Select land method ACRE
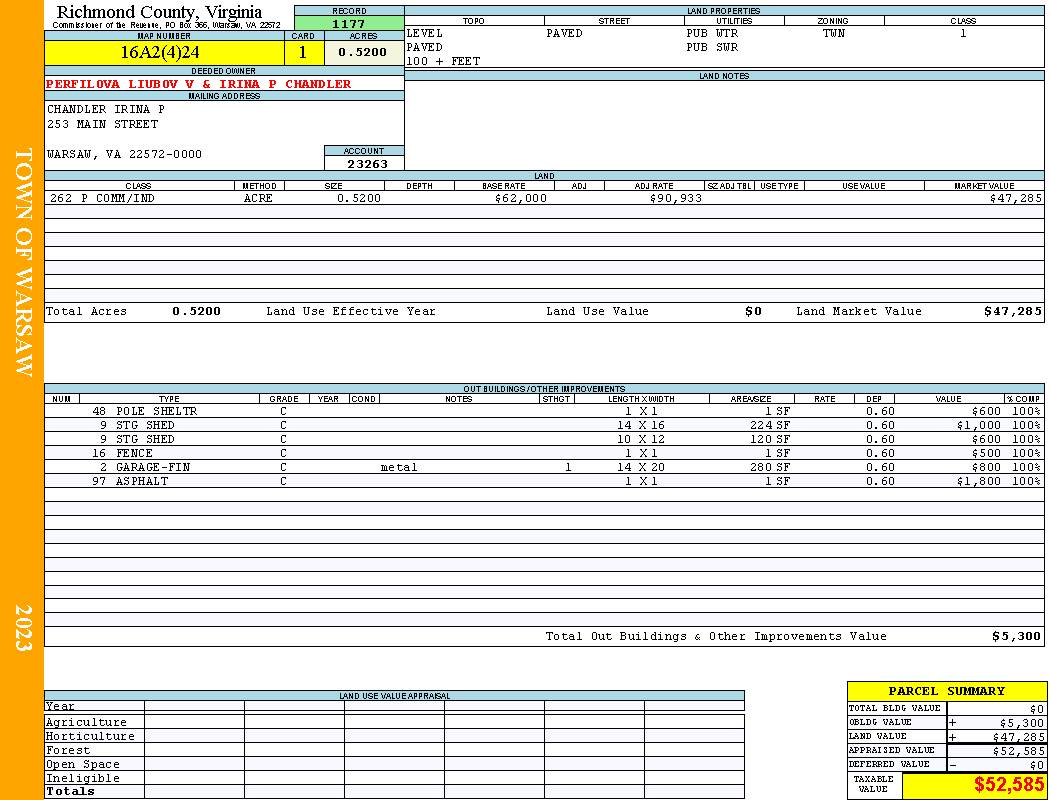 pos(258,199)
